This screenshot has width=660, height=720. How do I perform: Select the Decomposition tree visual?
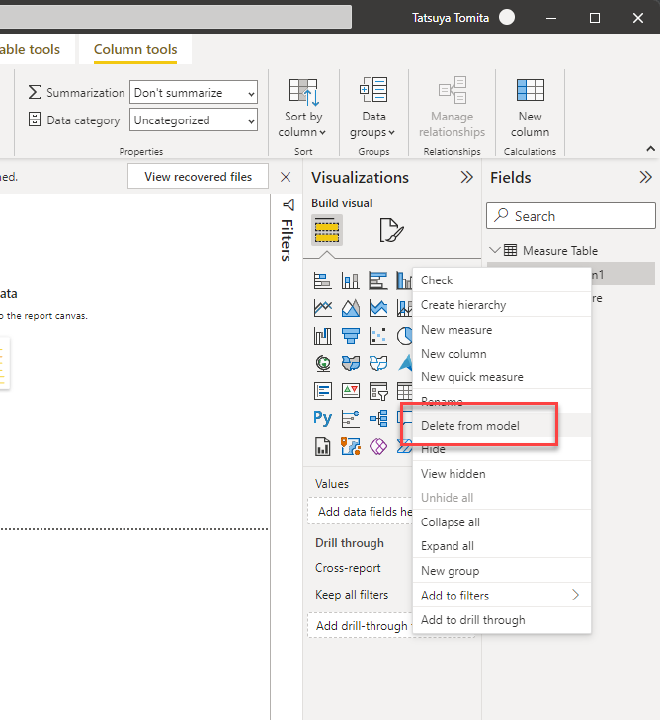tap(378, 418)
